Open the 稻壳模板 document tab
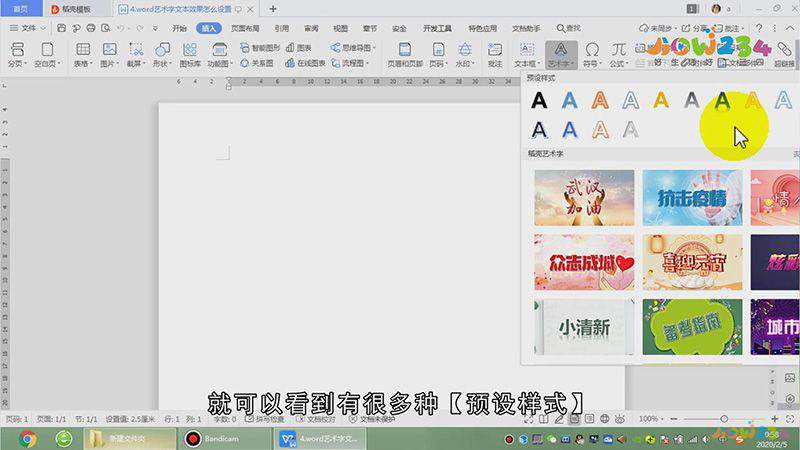The image size is (800, 450). (x=72, y=9)
